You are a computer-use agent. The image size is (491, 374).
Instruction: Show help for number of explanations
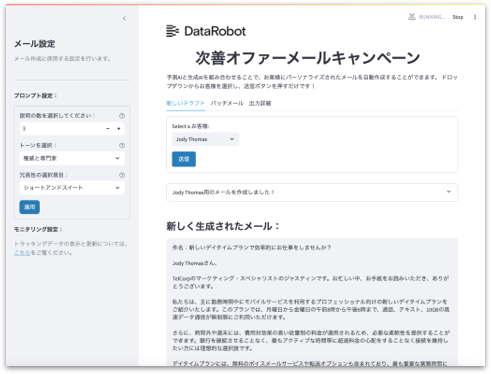coord(122,116)
